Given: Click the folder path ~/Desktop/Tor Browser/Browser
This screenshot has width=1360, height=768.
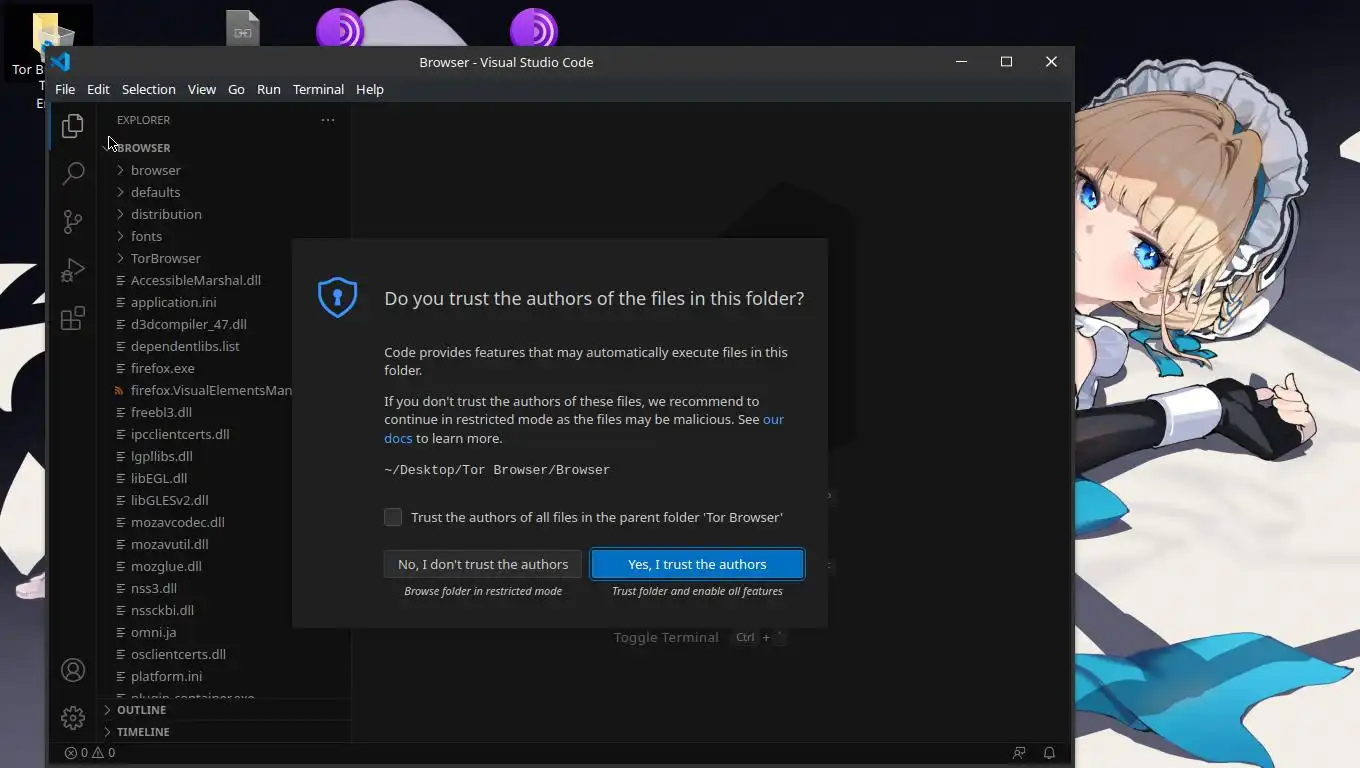Looking at the screenshot, I should pos(497,469).
